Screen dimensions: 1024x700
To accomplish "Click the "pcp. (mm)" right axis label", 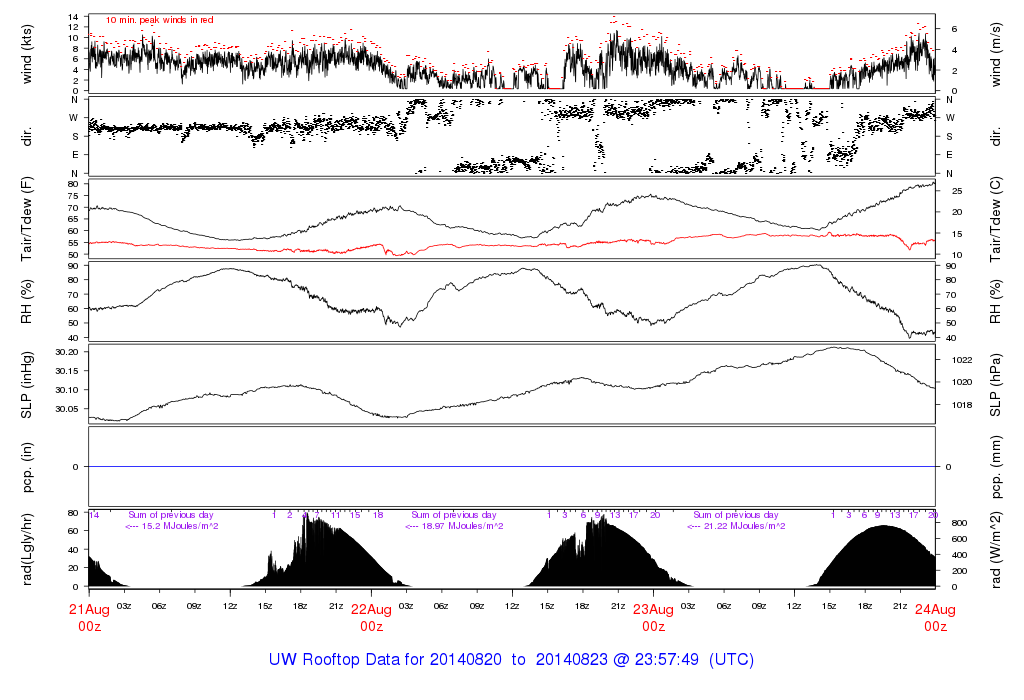I will click(x=996, y=466).
